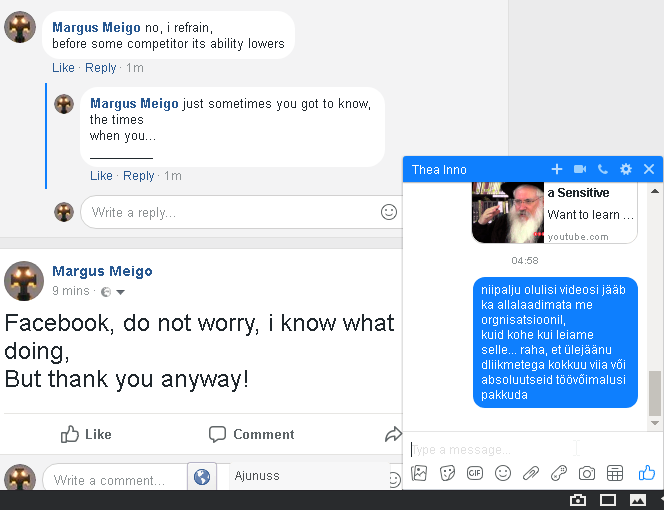This screenshot has width=664, height=510.
Task: Choose a sticker in chat
Action: coord(447,473)
